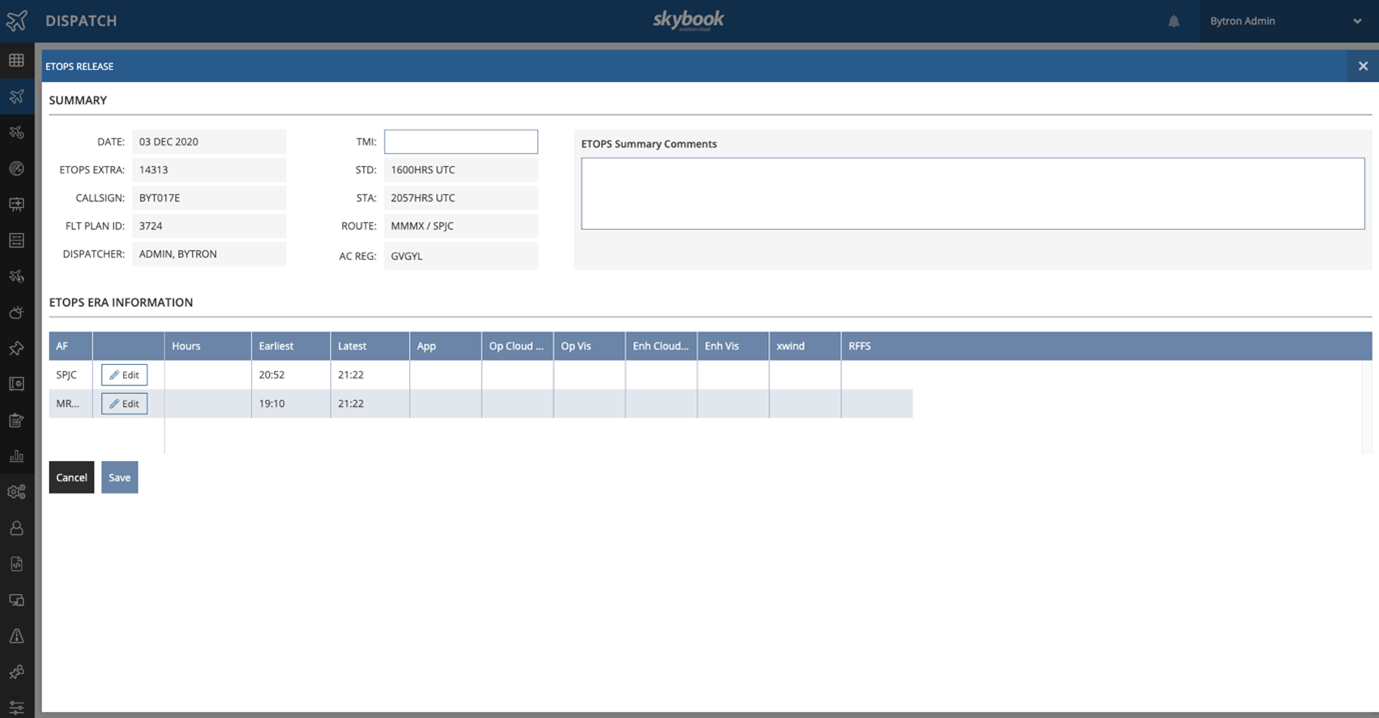Click the DISPATCH title in header
Screen dimensions: 1379x718
(x=81, y=21)
